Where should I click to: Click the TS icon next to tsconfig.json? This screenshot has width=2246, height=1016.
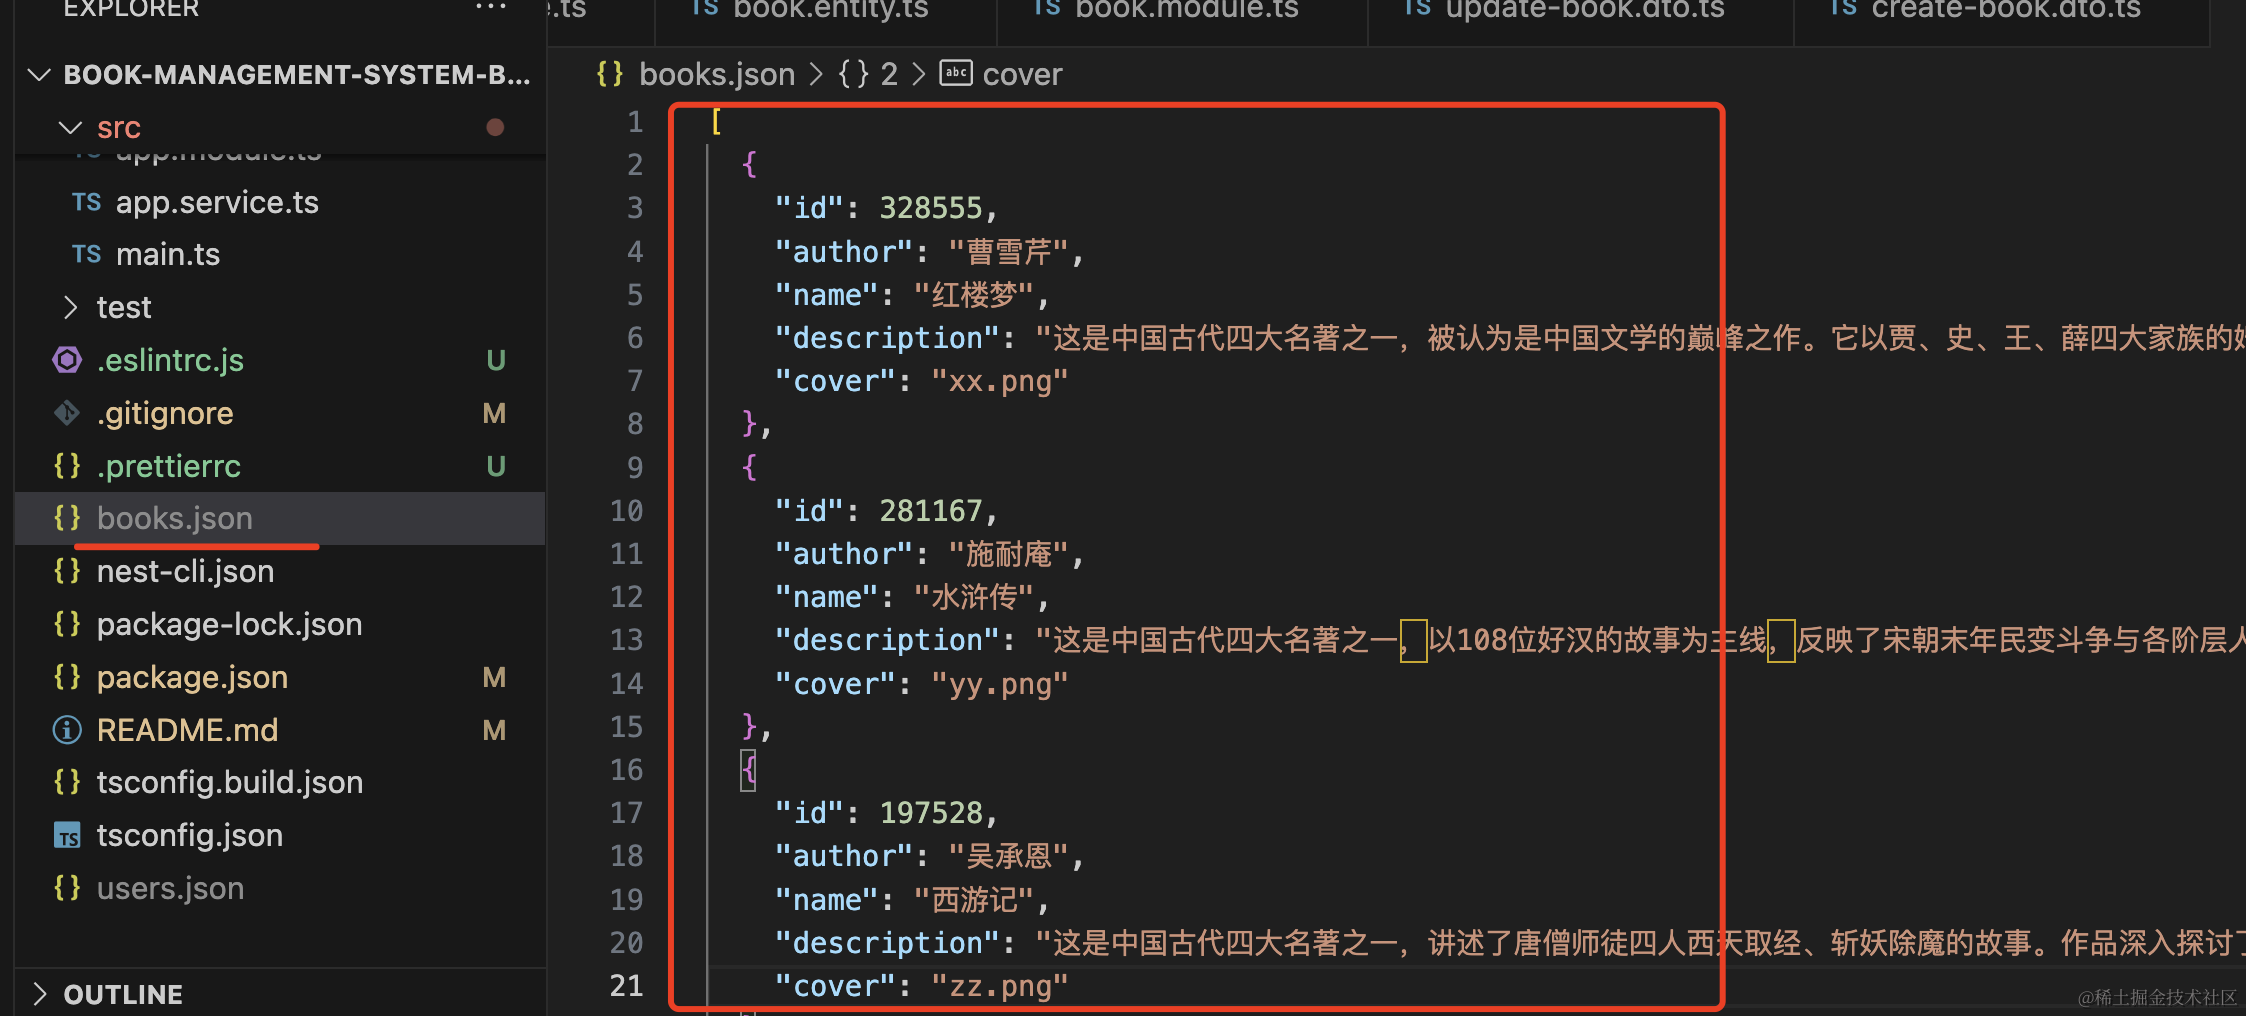tap(67, 836)
